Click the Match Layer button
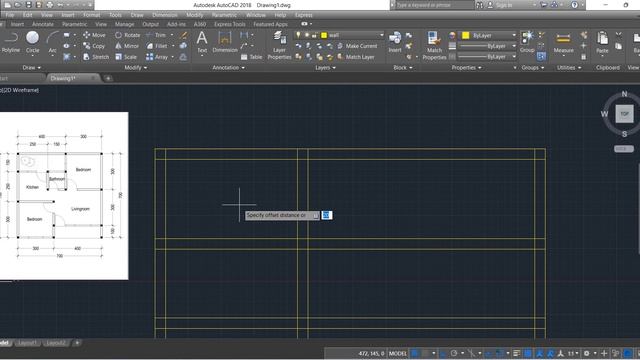This screenshot has height=360, width=640. [355, 57]
